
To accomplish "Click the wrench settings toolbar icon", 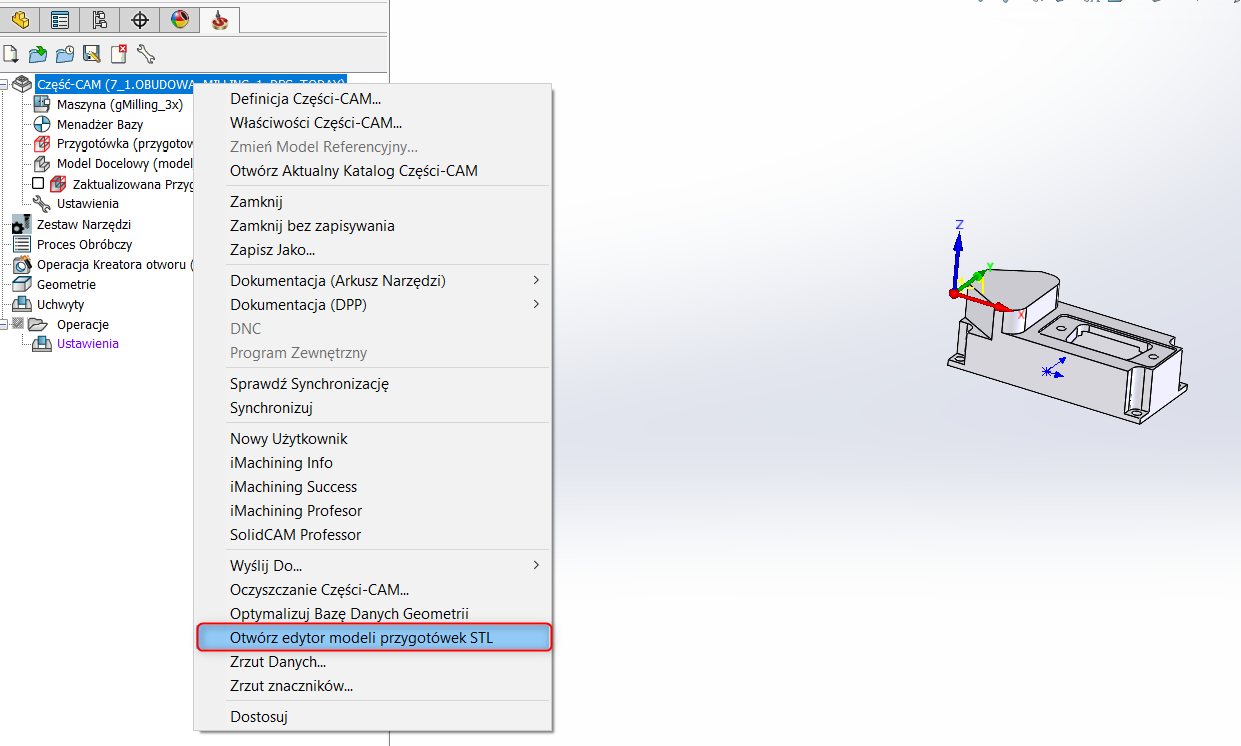I will (146, 54).
